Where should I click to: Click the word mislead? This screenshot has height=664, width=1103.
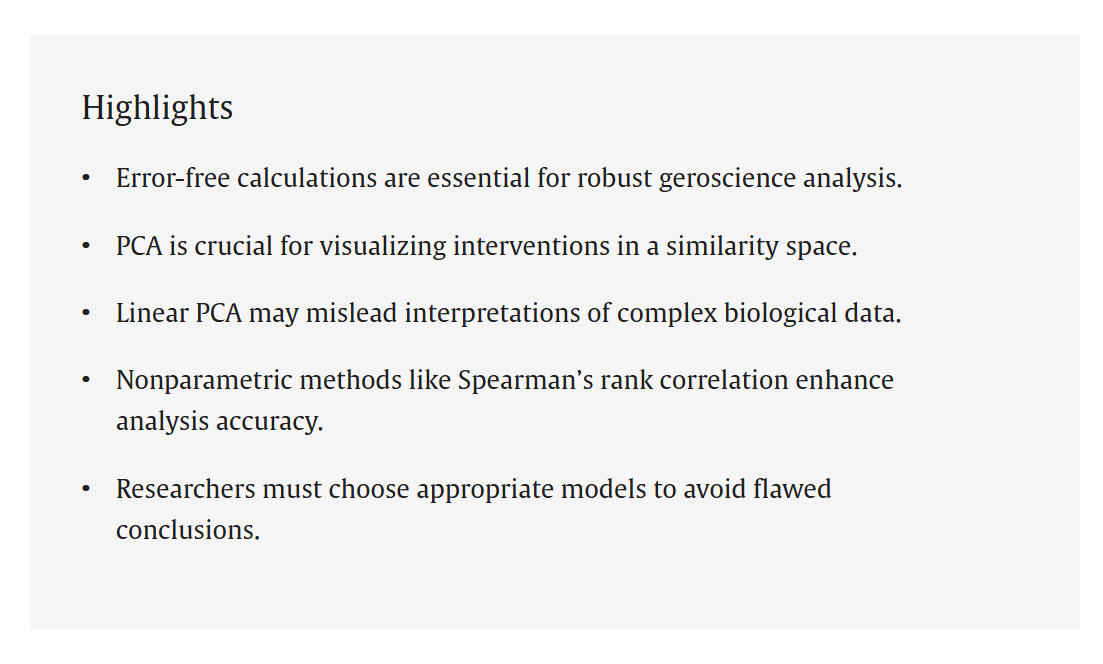coord(351,313)
